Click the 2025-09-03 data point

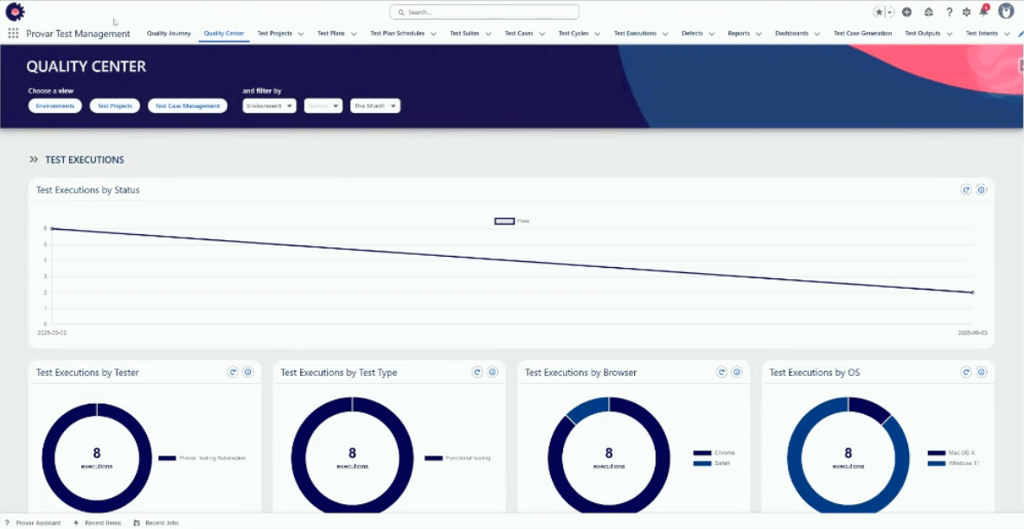pyautogui.click(x=972, y=293)
